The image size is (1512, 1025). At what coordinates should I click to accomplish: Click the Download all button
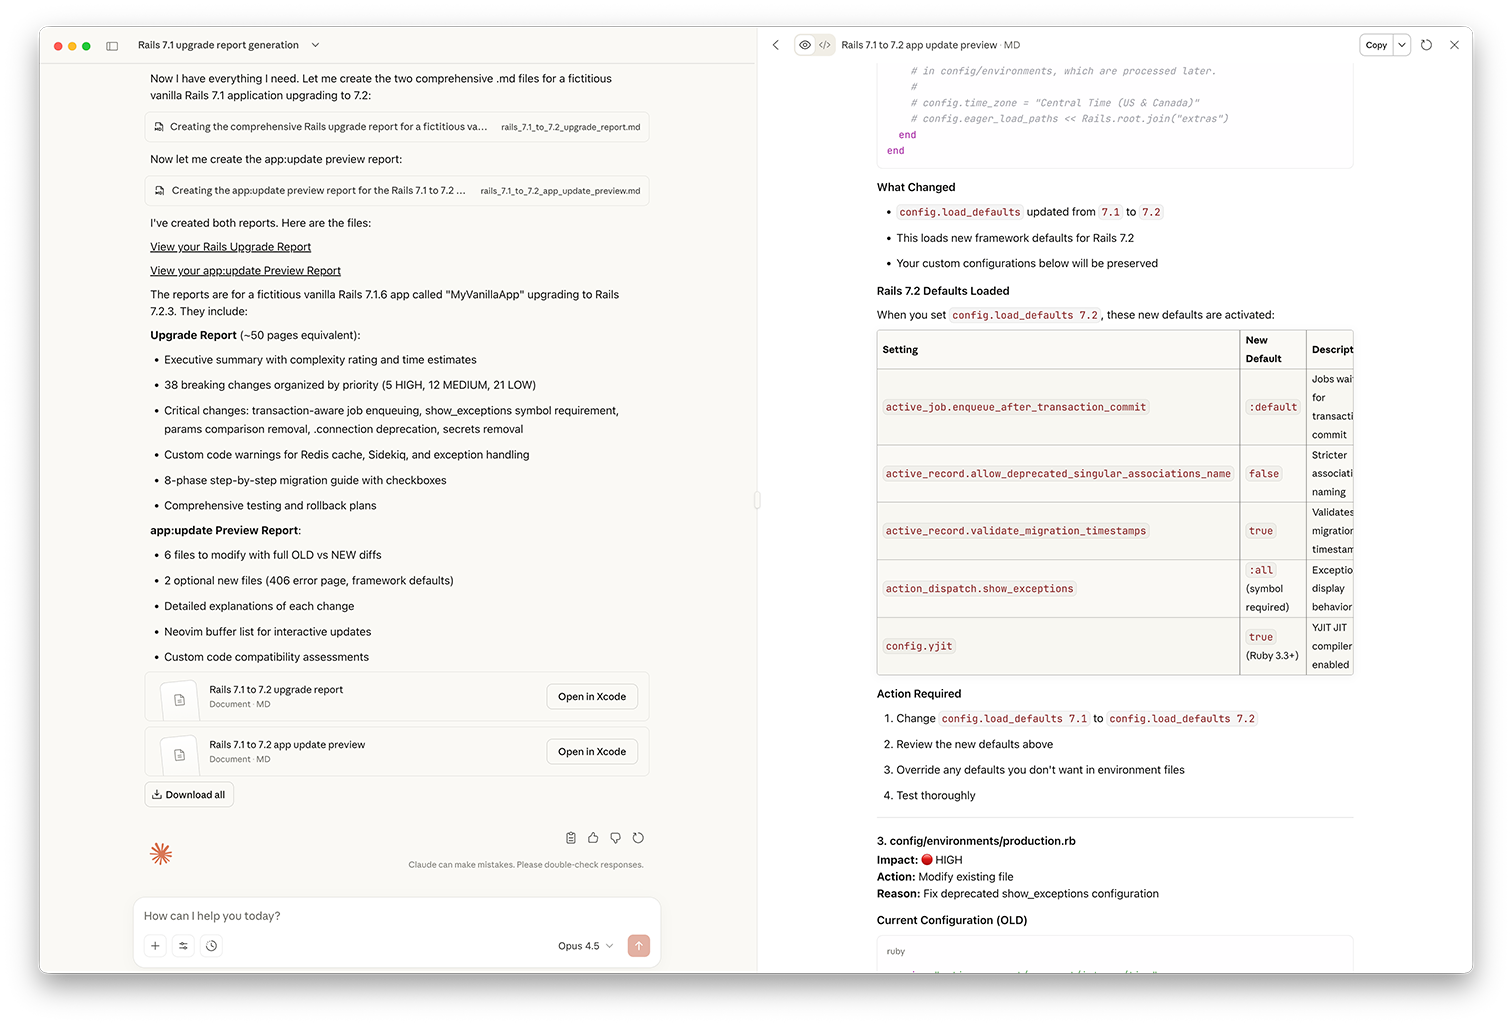click(x=188, y=793)
